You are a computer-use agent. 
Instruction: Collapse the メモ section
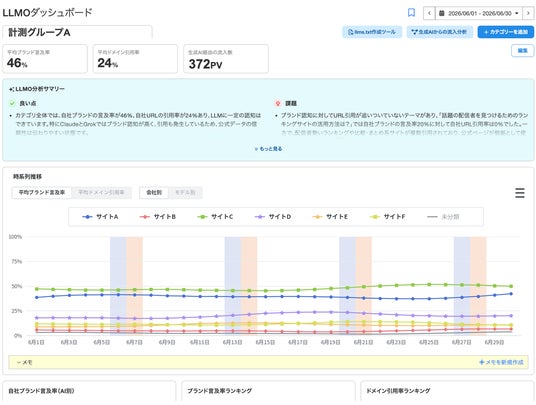[x=24, y=362]
